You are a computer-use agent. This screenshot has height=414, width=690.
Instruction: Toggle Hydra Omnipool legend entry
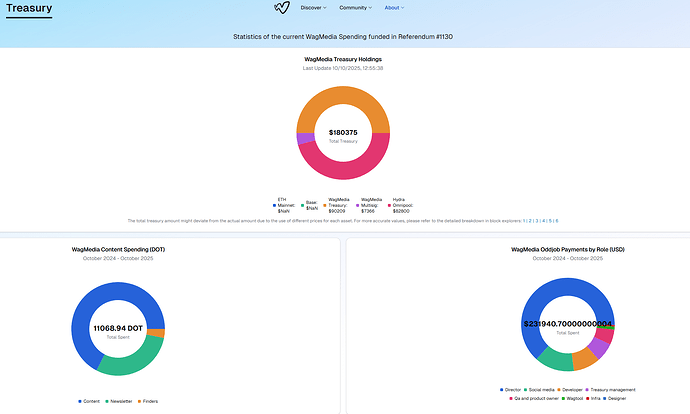[x=400, y=205]
